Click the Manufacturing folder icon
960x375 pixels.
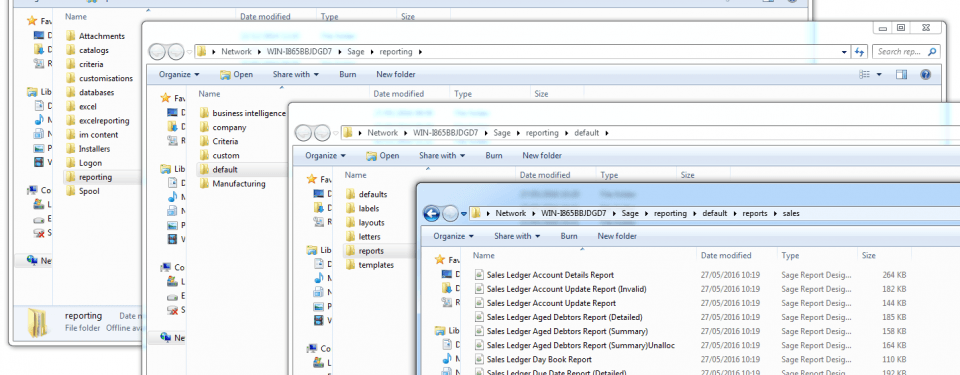[204, 184]
